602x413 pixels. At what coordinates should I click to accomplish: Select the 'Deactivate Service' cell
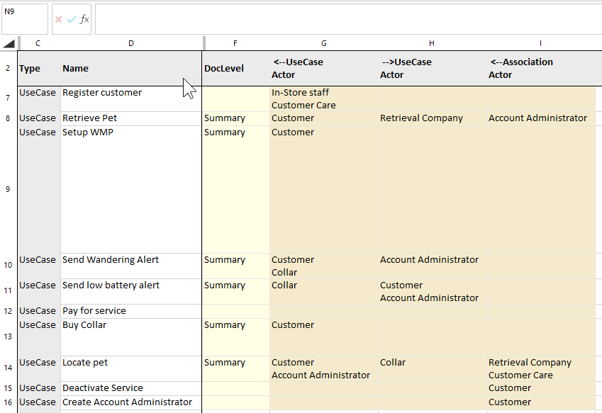click(131, 388)
